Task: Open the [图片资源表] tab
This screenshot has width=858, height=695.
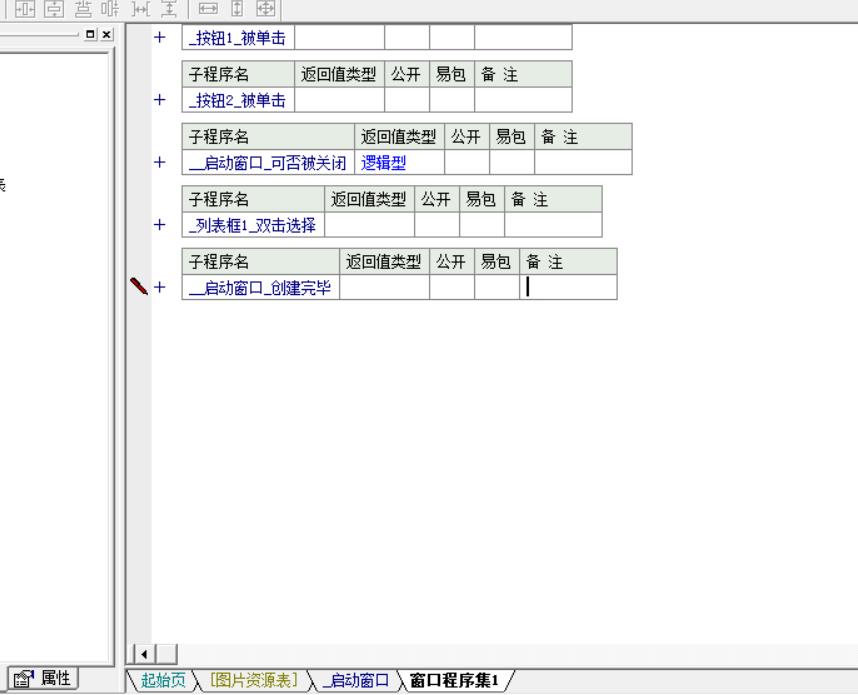Action: click(x=254, y=680)
